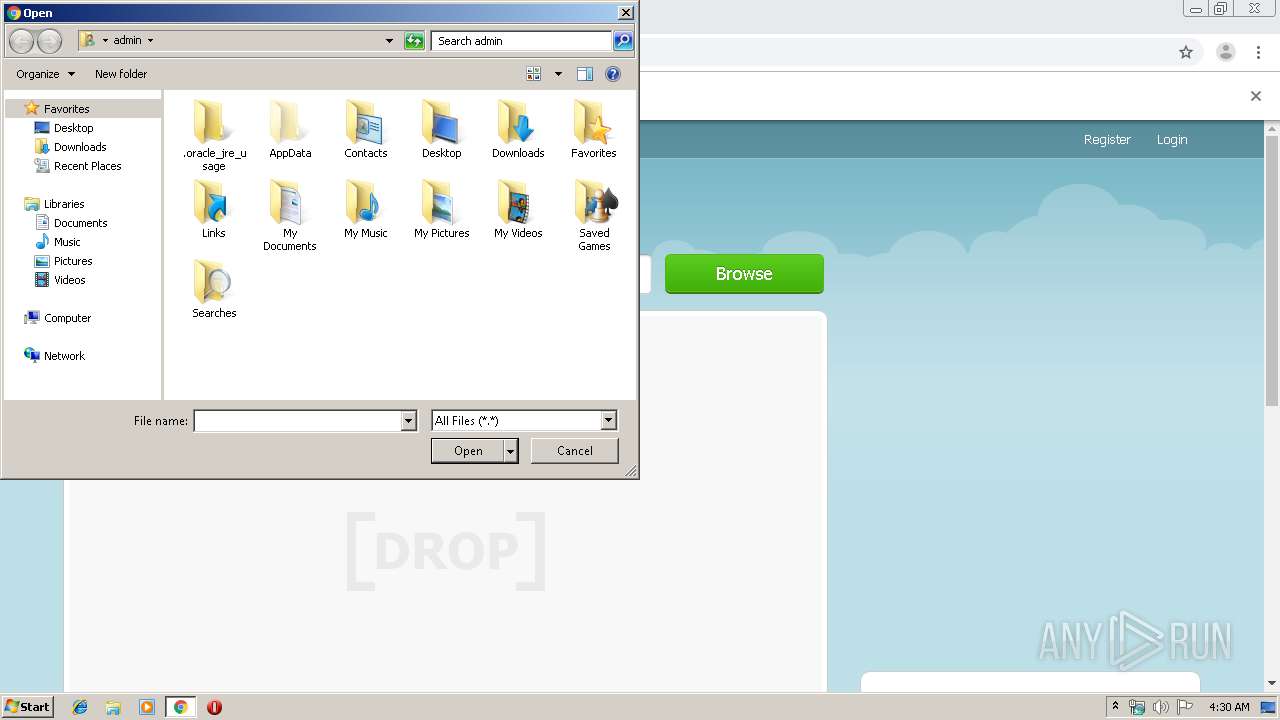Open the address bar history dropdown
Screen dimensions: 1280x720
389,41
